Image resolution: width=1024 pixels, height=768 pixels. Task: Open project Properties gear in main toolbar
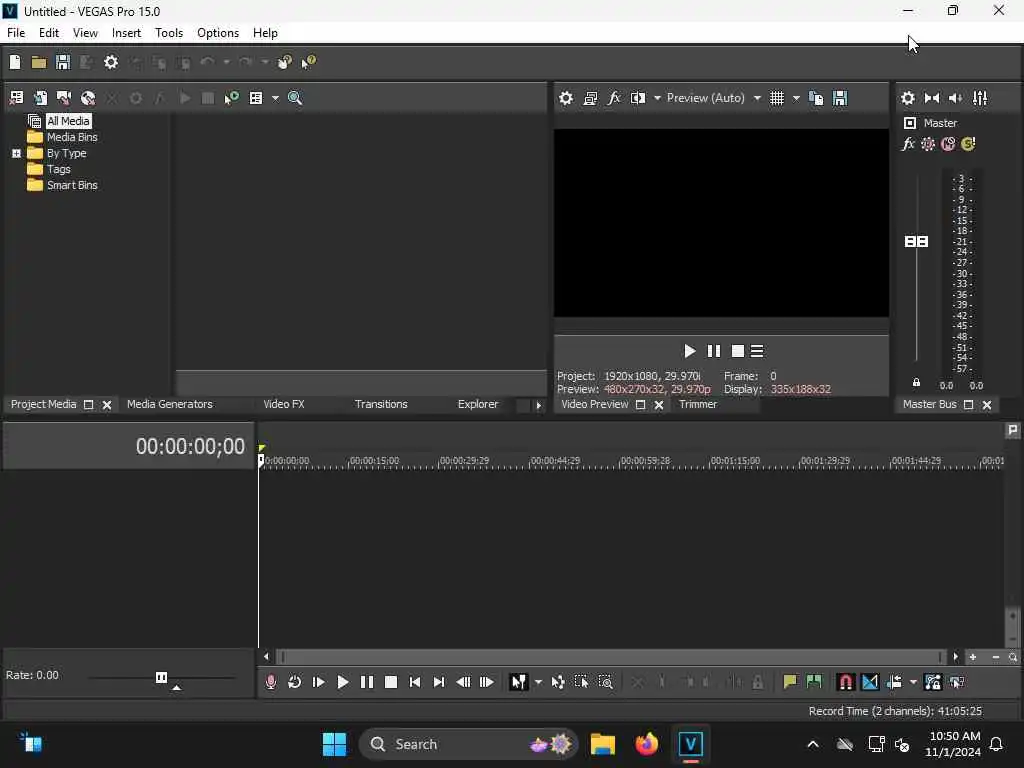point(111,62)
